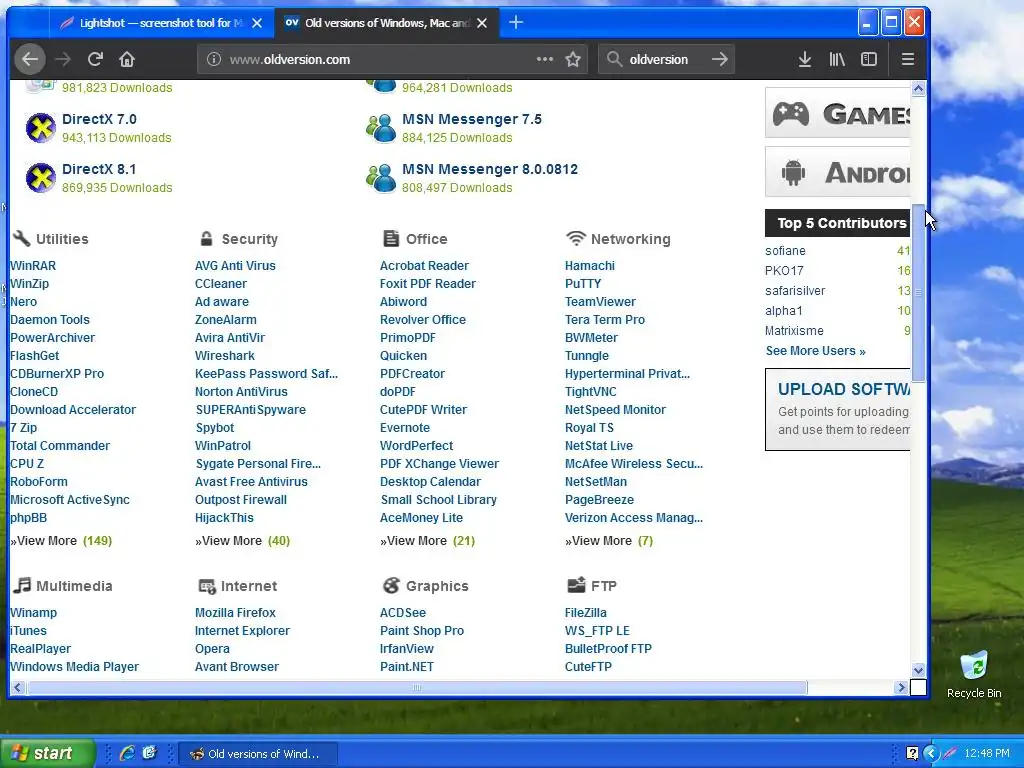This screenshot has height=768, width=1024.
Task: Open the Acrobat Reader link
Action: coord(424,266)
